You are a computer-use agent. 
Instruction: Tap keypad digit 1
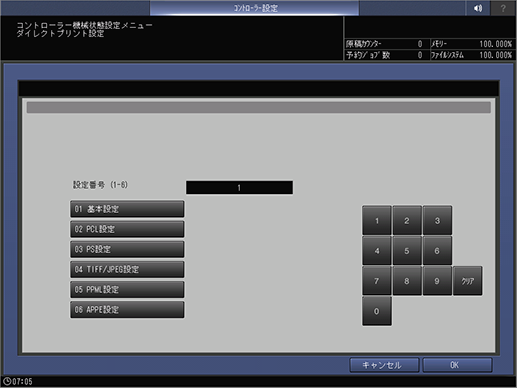[377, 221]
